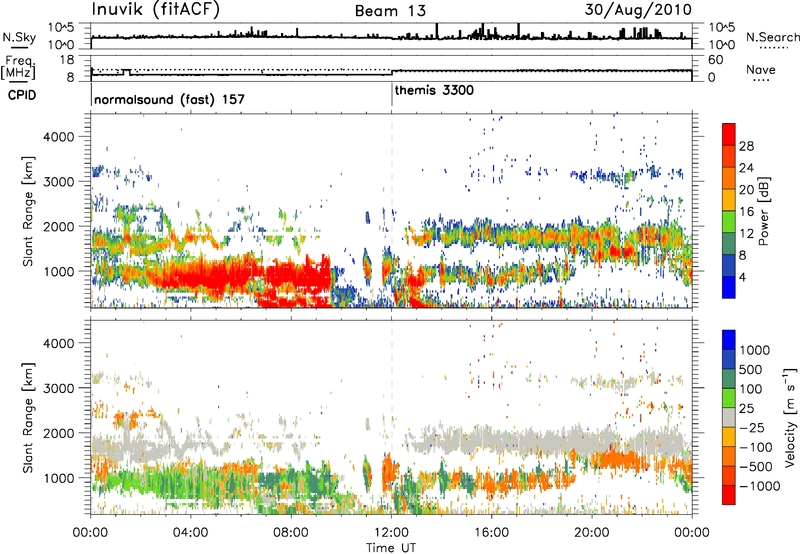Image resolution: width=800 pixels, height=554 pixels.
Task: Click the '4' power colorbar tick
Action: pyautogui.click(x=742, y=278)
